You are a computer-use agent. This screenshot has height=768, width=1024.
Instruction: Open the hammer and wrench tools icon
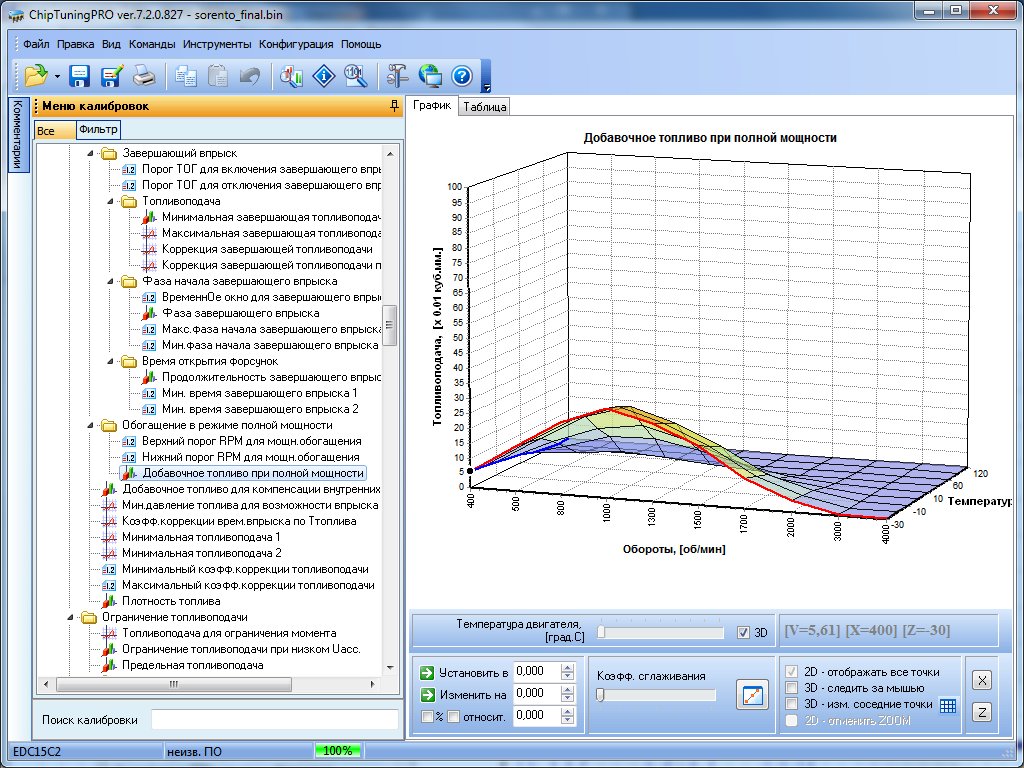(398, 75)
